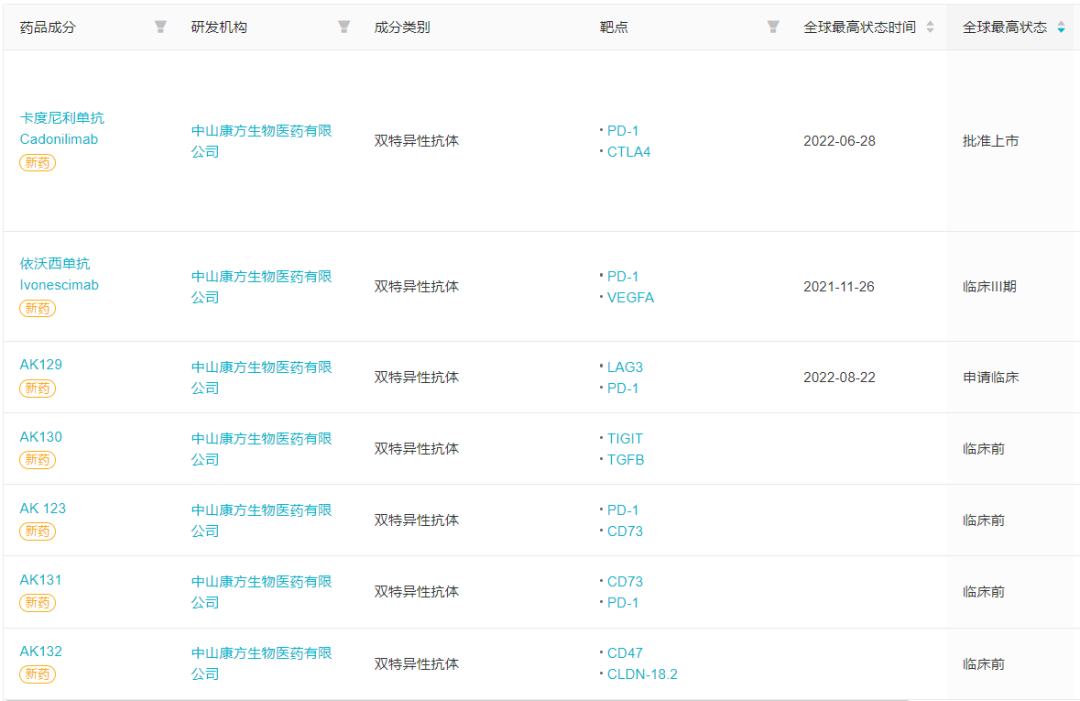Open 中山康方生物医药有限公司 link in AK132 row
This screenshot has width=1080, height=701.
coord(261,664)
